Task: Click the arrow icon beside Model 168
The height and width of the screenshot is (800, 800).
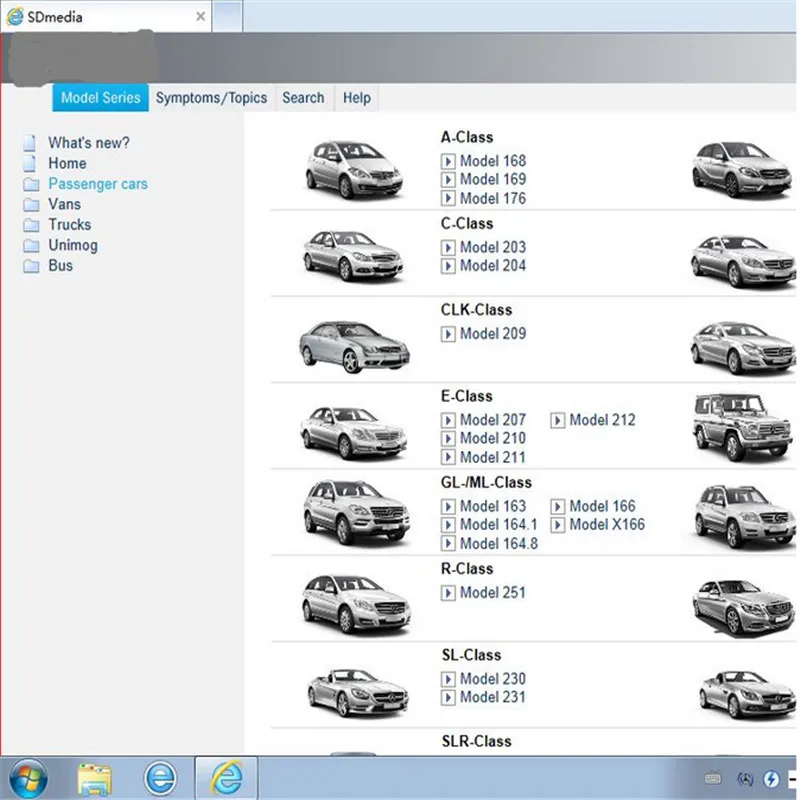Action: [x=447, y=161]
